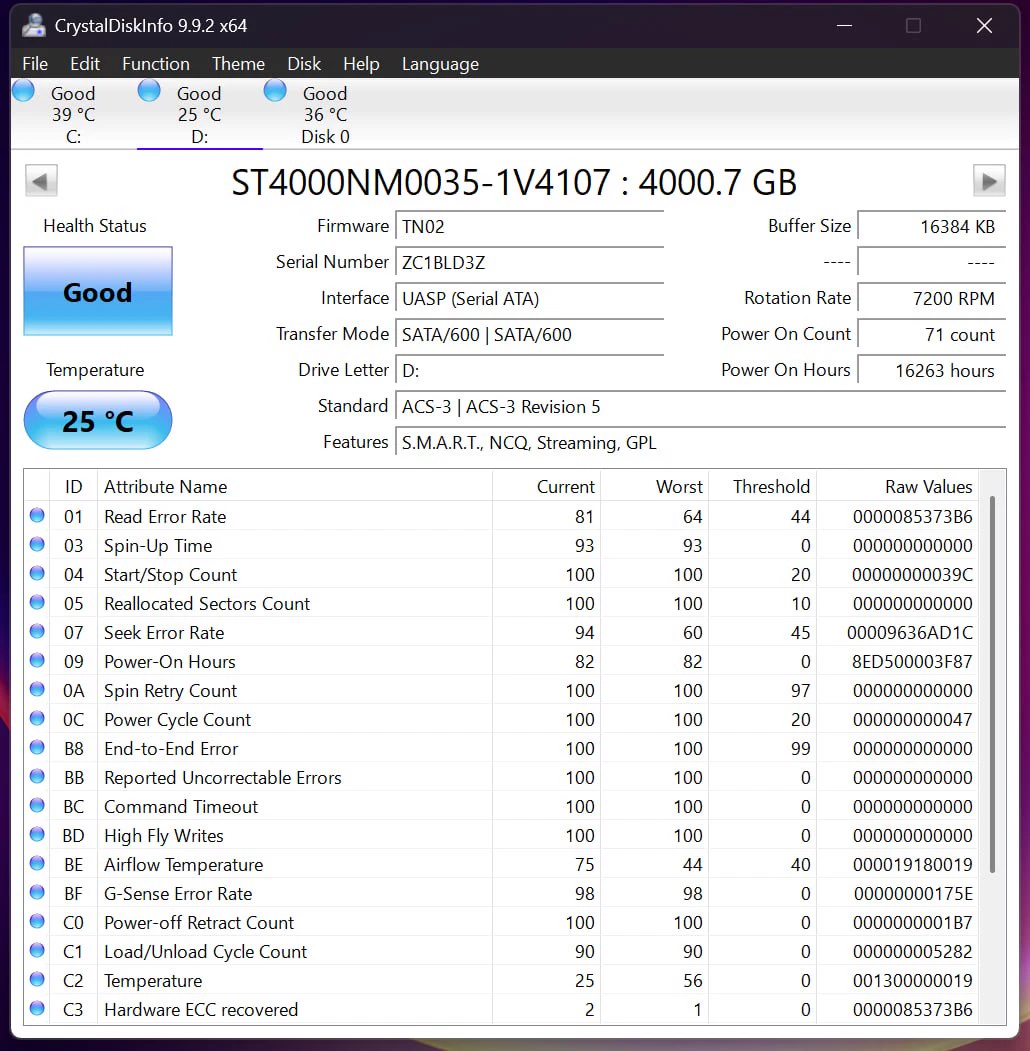The width and height of the screenshot is (1030, 1051).
Task: Click the Standard field ACS-3 Revision 5
Action: tap(700, 407)
